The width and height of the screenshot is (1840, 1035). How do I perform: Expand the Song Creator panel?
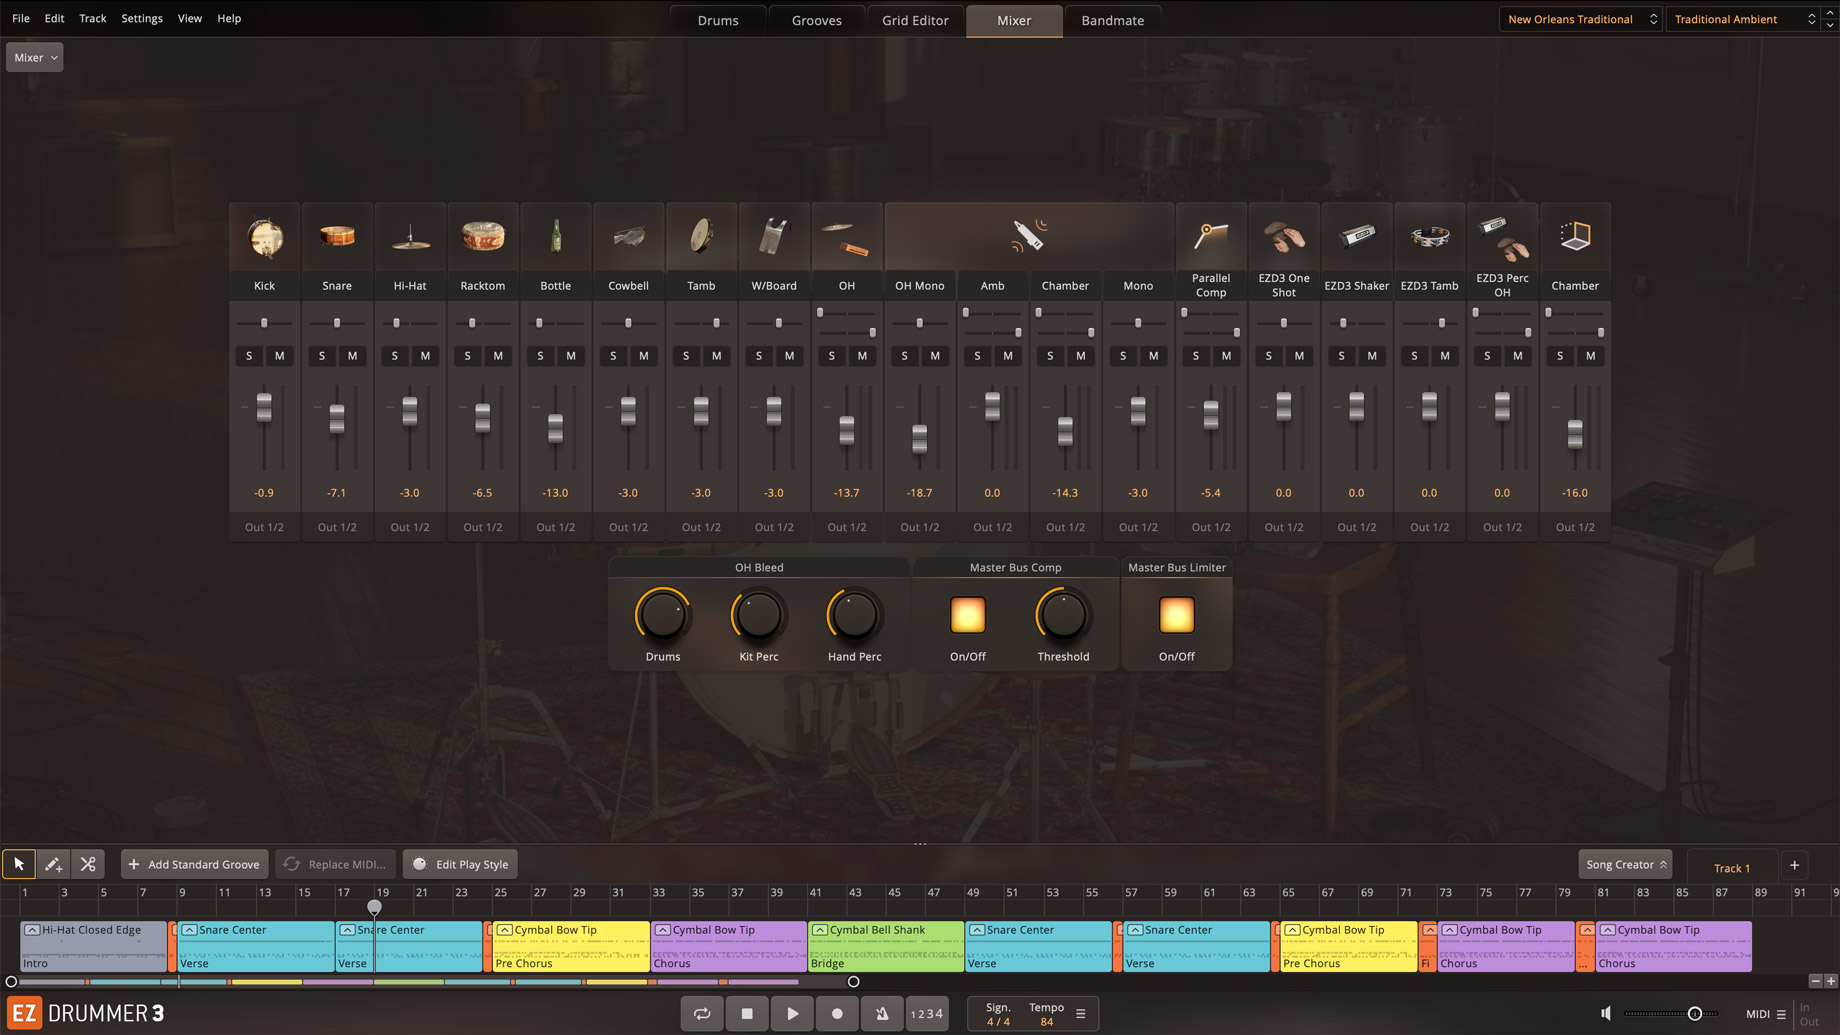point(1625,864)
